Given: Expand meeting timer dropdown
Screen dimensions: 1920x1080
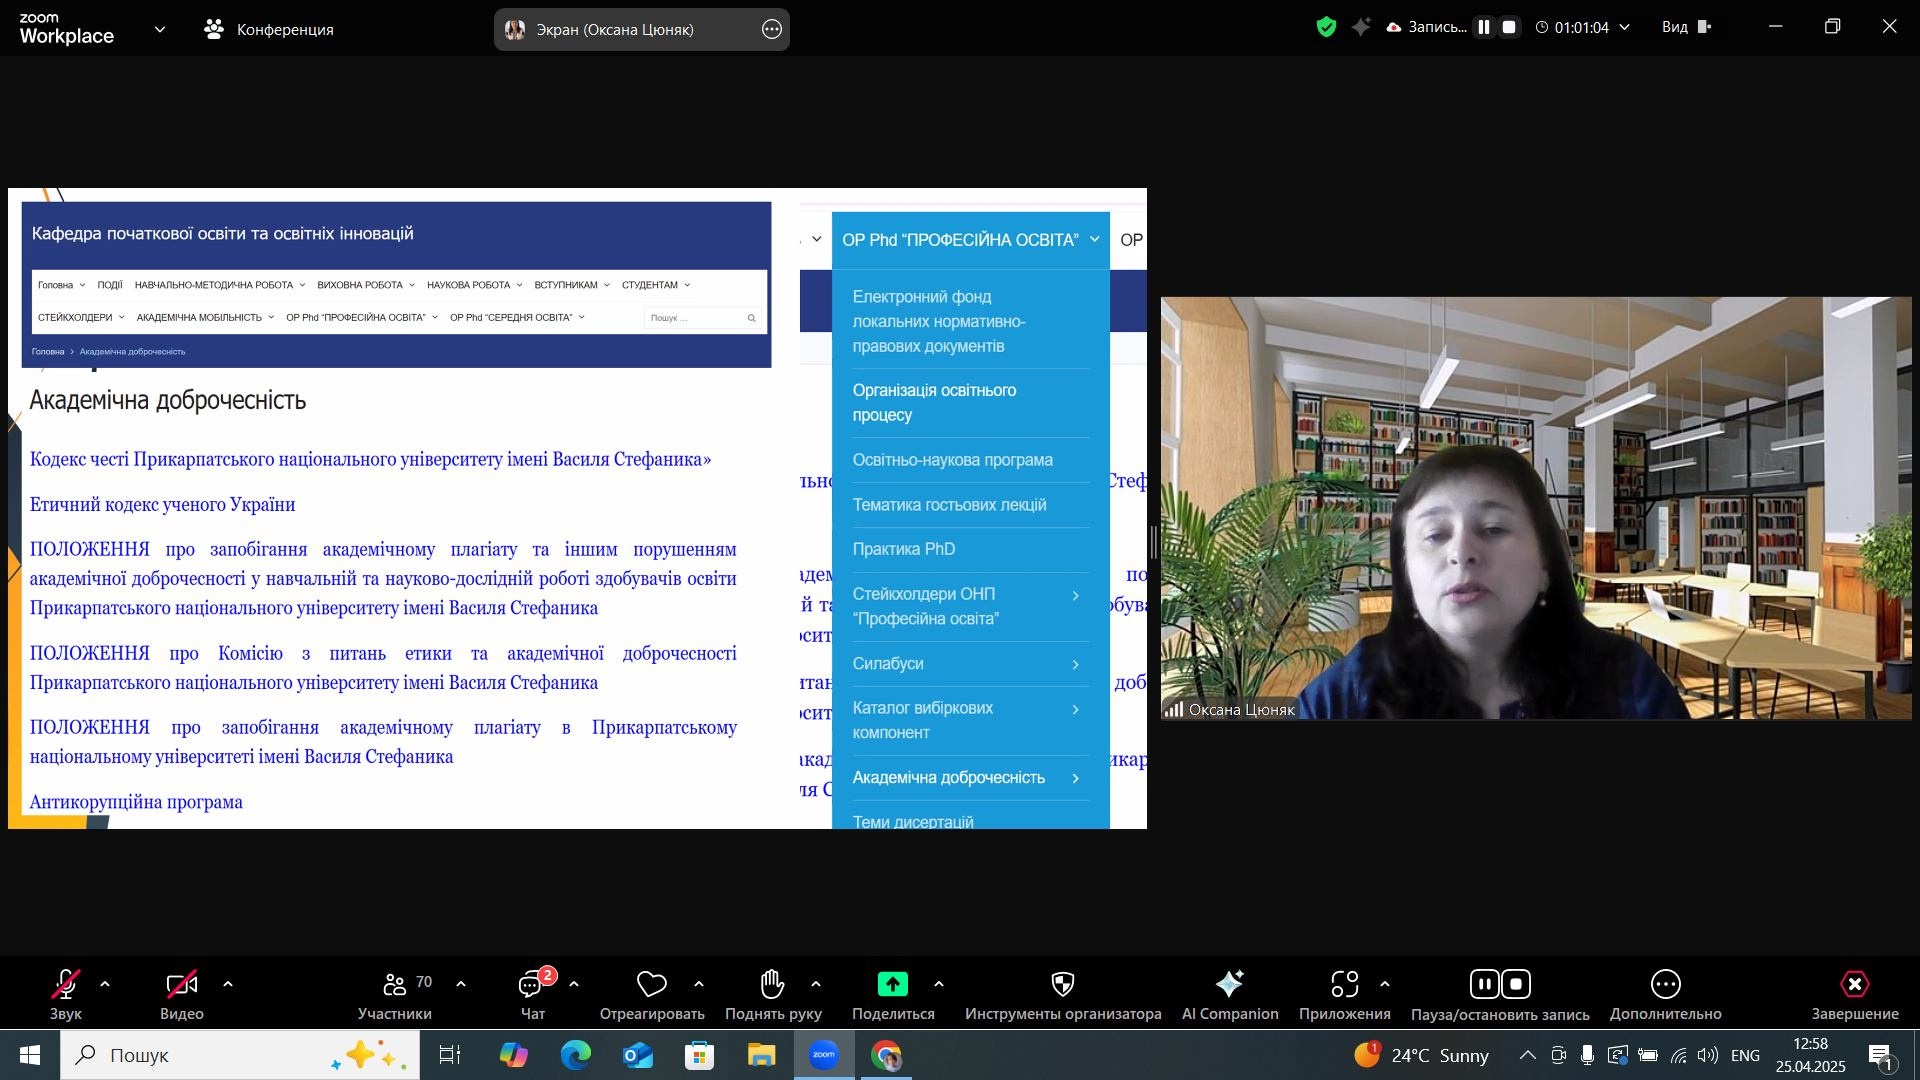Looking at the screenshot, I should 1625,28.
